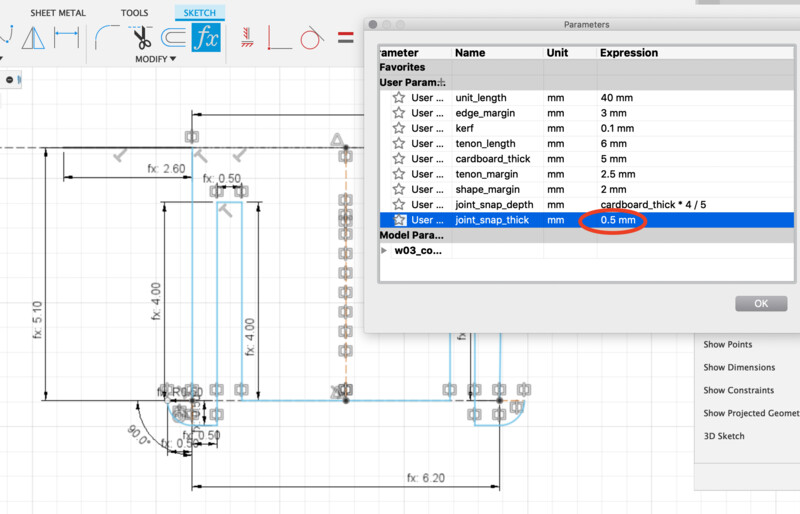Favorite the tenon_length parameter star
The height and width of the screenshot is (514, 800).
coord(399,143)
